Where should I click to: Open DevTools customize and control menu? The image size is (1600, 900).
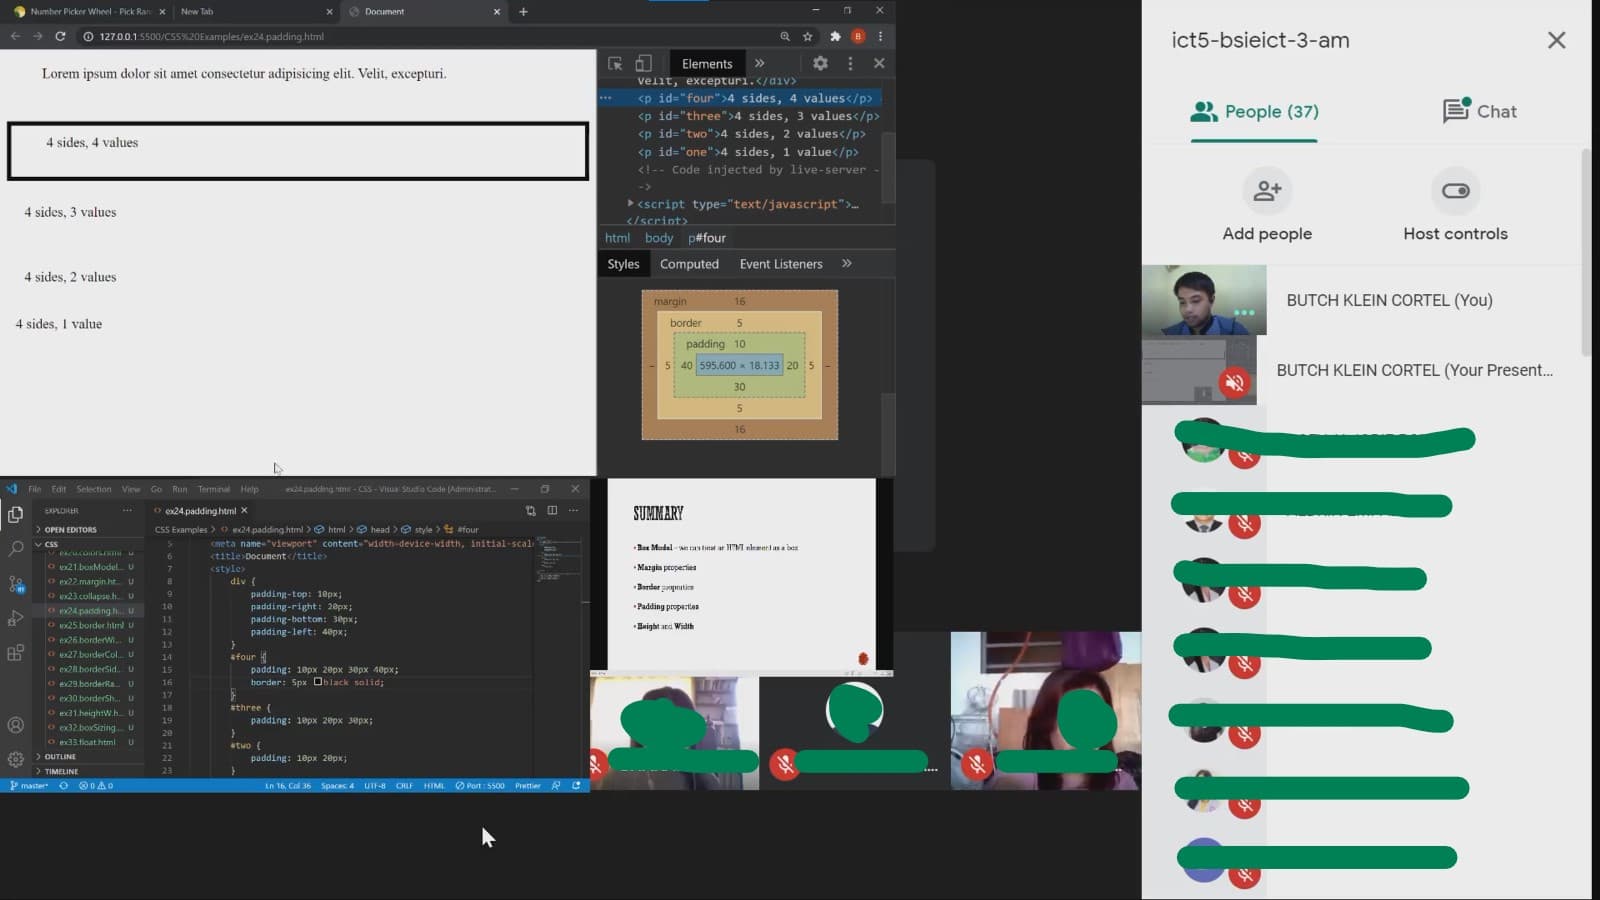pyautogui.click(x=850, y=63)
